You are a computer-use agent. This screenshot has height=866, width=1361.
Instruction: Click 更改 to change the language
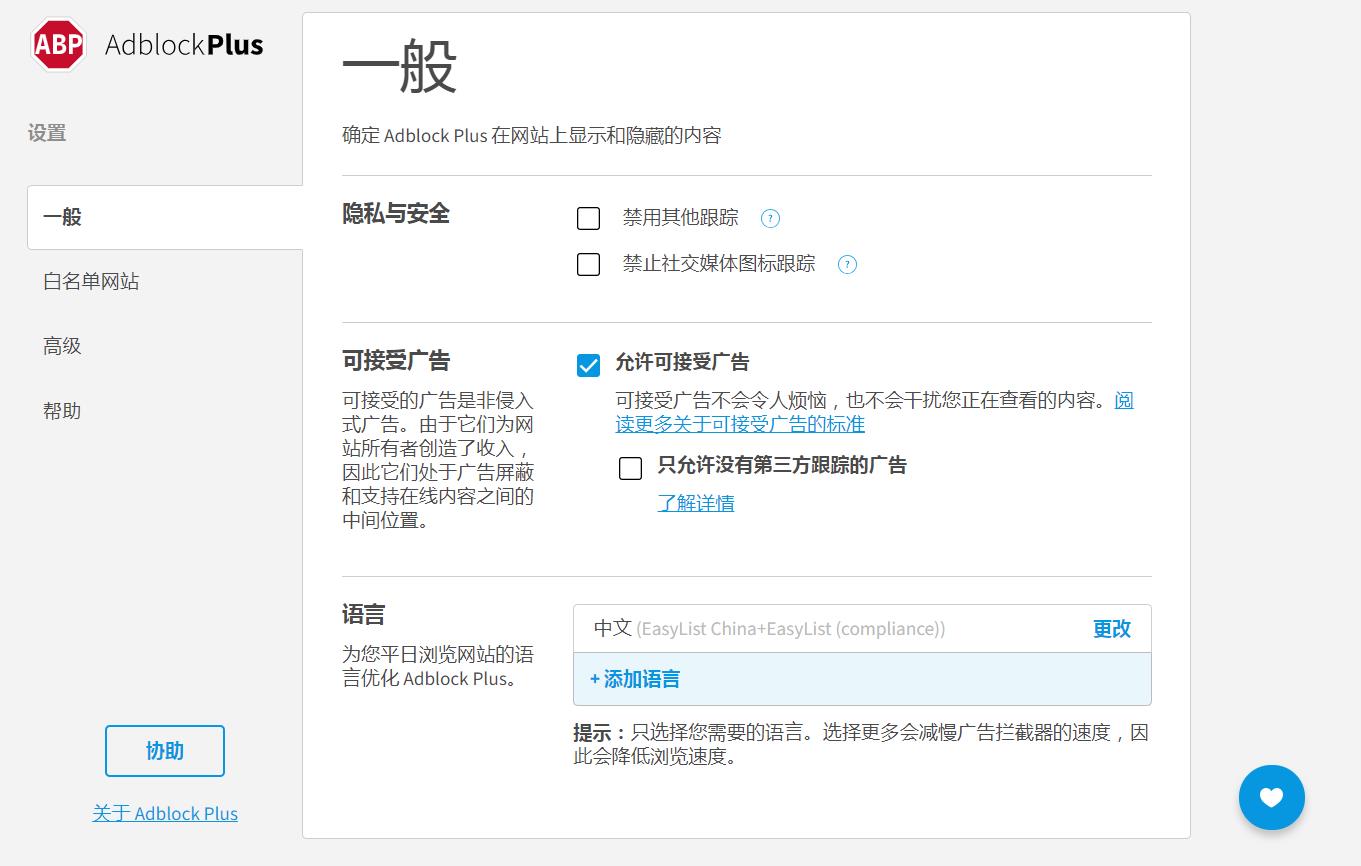pos(1112,629)
